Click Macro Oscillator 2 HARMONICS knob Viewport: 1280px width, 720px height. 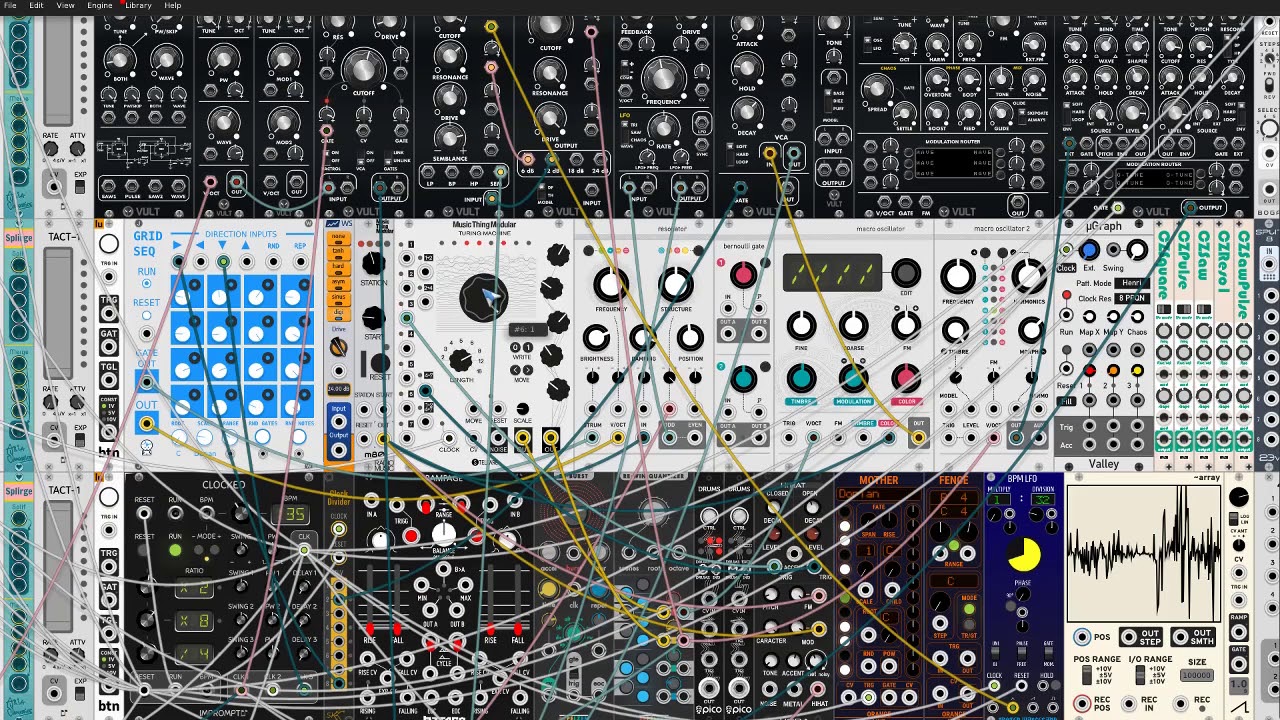pyautogui.click(x=1029, y=276)
